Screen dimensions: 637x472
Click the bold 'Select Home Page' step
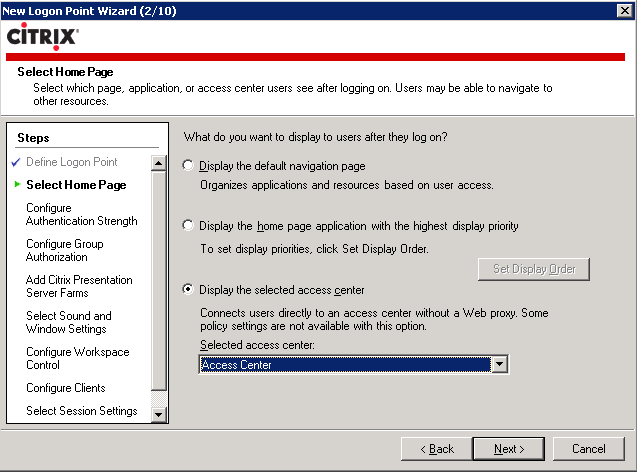point(76,185)
